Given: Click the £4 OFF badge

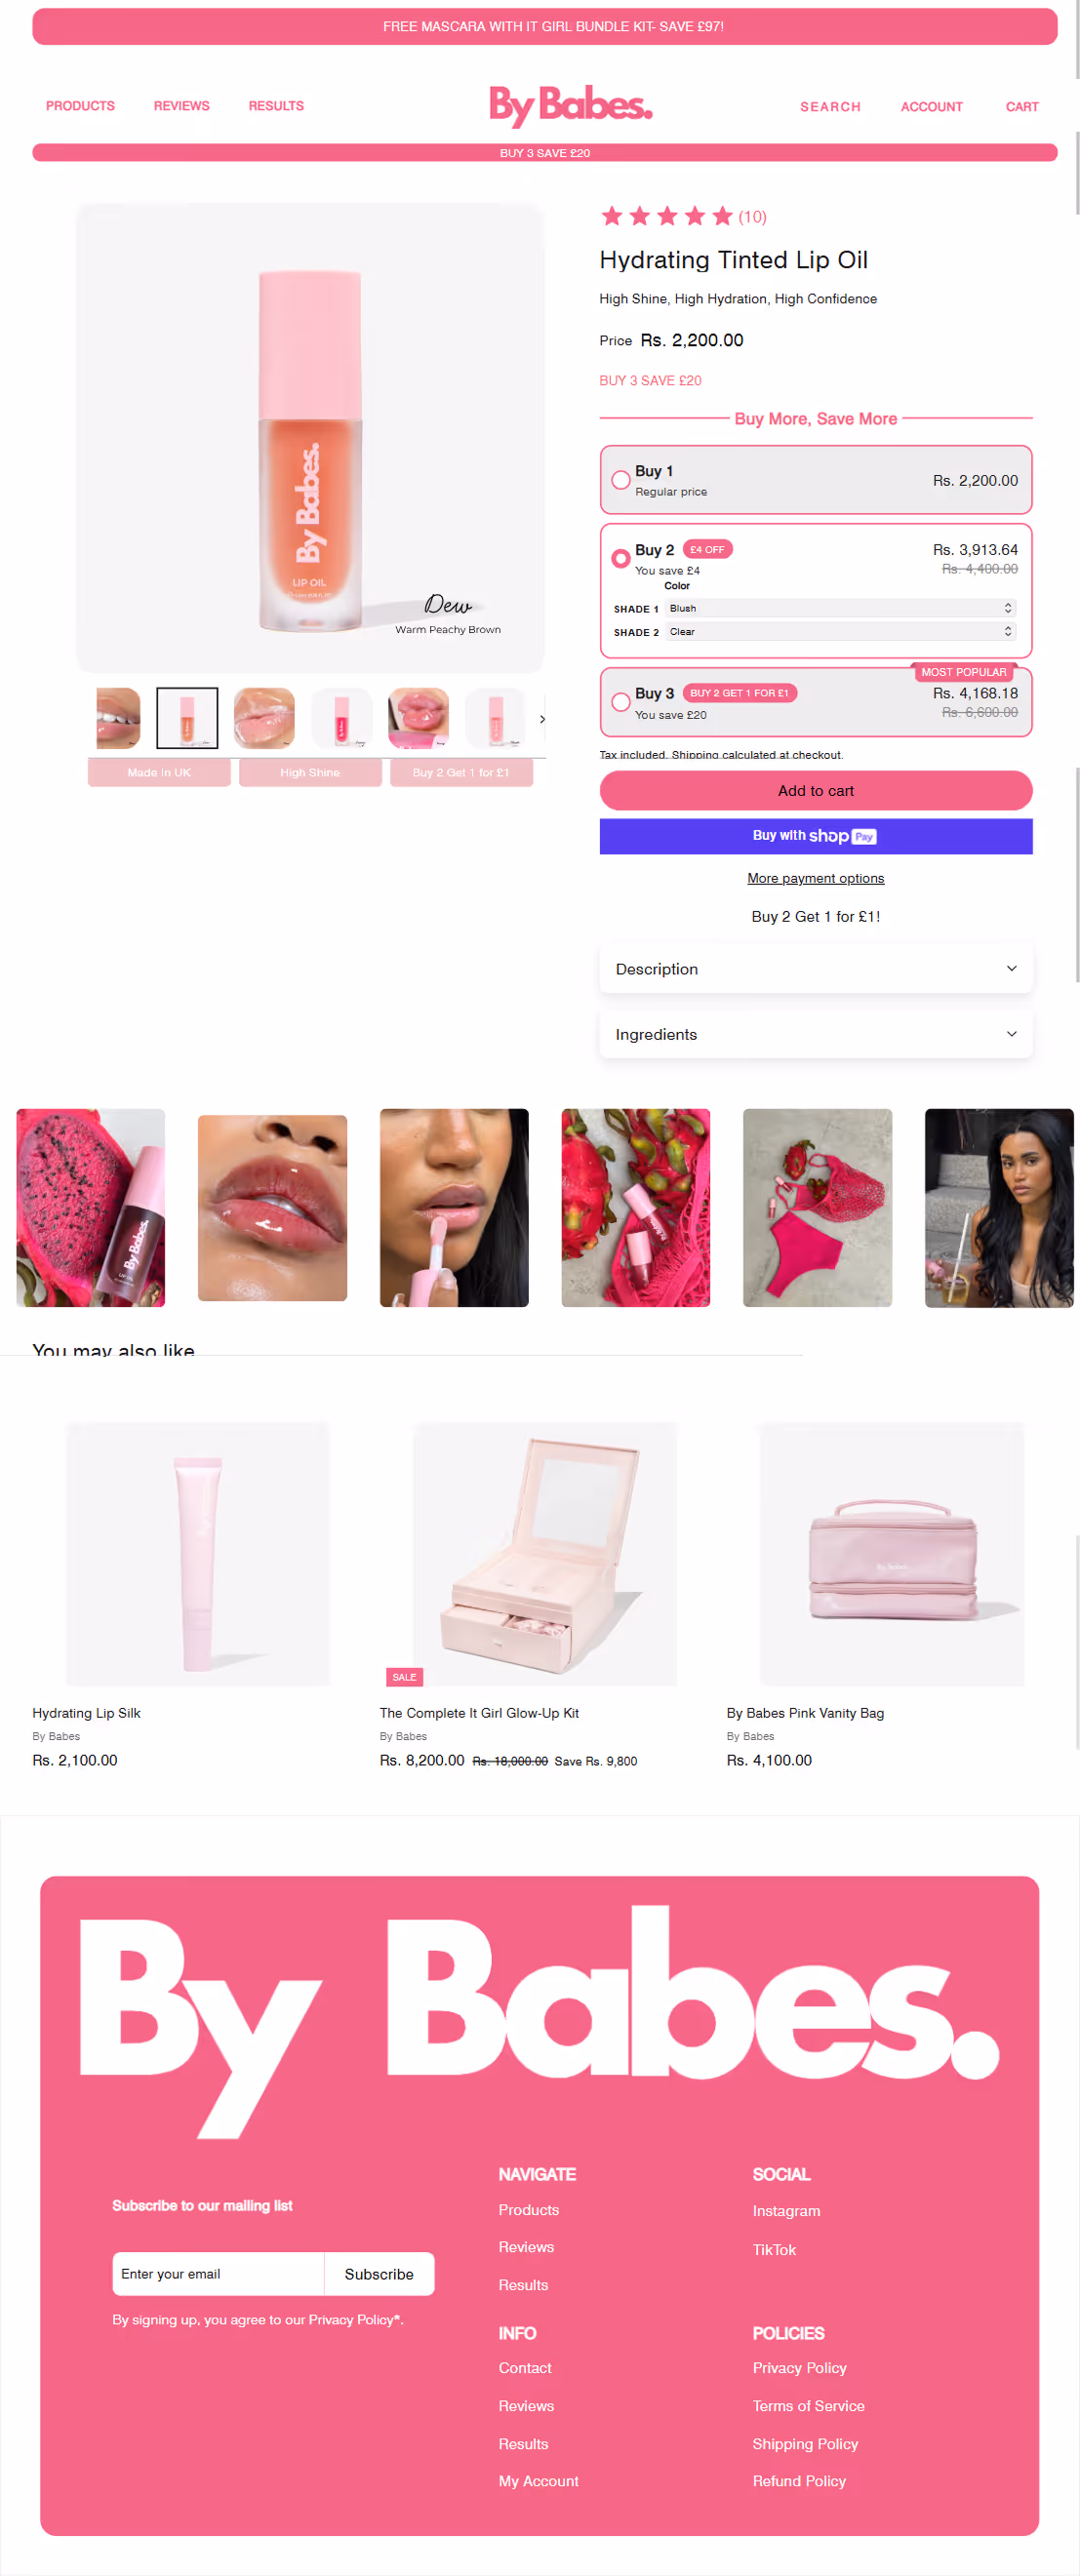Looking at the screenshot, I should (x=707, y=549).
